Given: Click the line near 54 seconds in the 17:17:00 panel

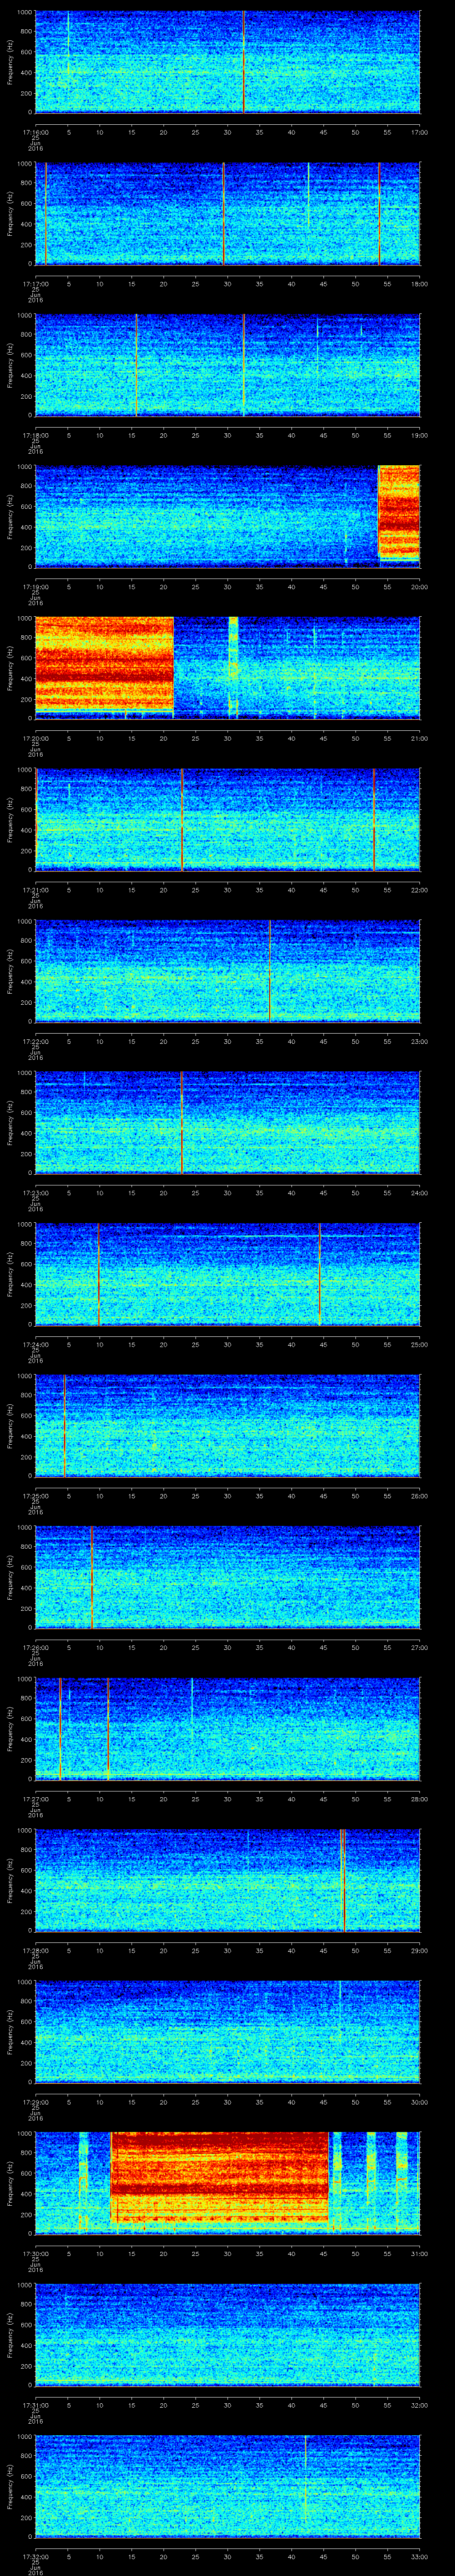Looking at the screenshot, I should click(x=379, y=213).
